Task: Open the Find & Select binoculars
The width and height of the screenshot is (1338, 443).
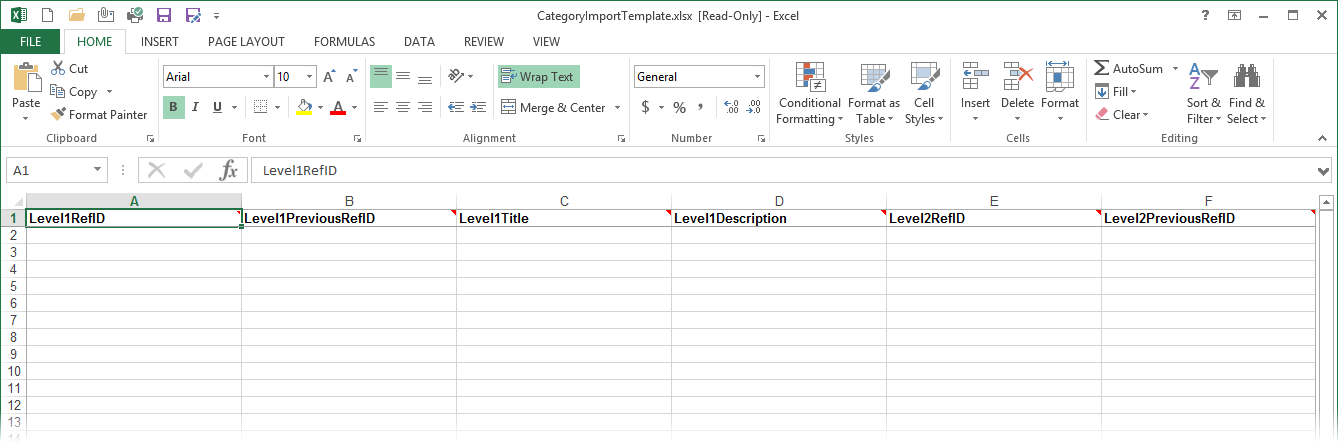Action: [1246, 95]
